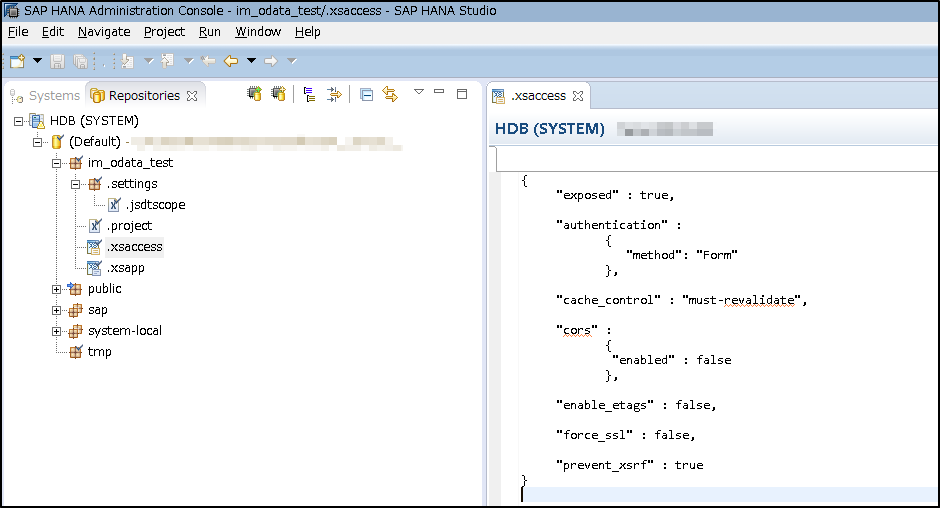940x508 pixels.
Task: Click the New wizard toolbar icon
Action: point(17,61)
